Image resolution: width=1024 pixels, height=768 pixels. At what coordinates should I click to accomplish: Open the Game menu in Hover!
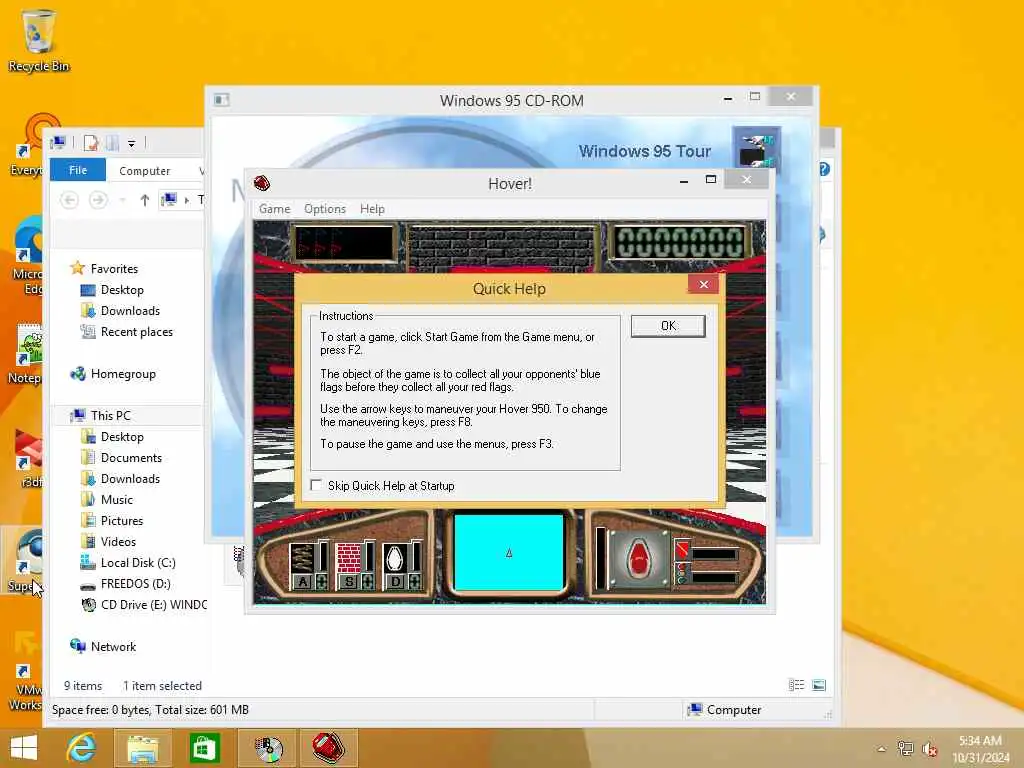click(x=274, y=209)
